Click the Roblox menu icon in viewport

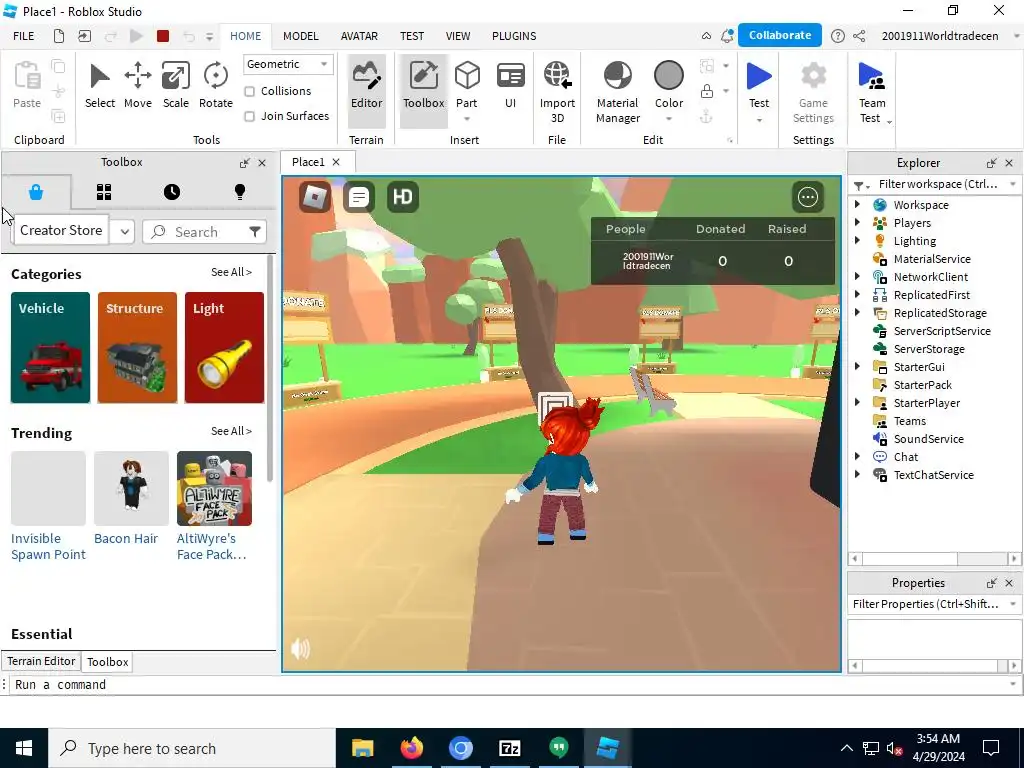click(x=315, y=197)
